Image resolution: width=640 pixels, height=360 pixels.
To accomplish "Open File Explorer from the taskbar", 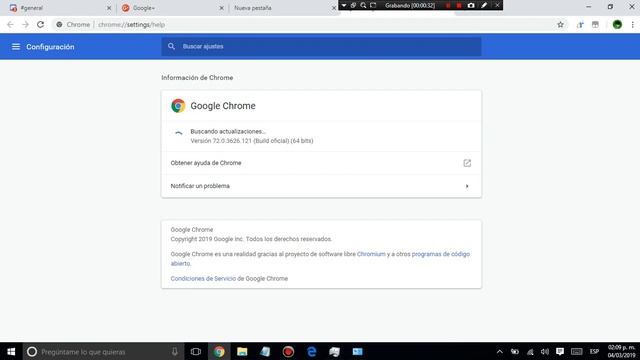I will [x=242, y=351].
